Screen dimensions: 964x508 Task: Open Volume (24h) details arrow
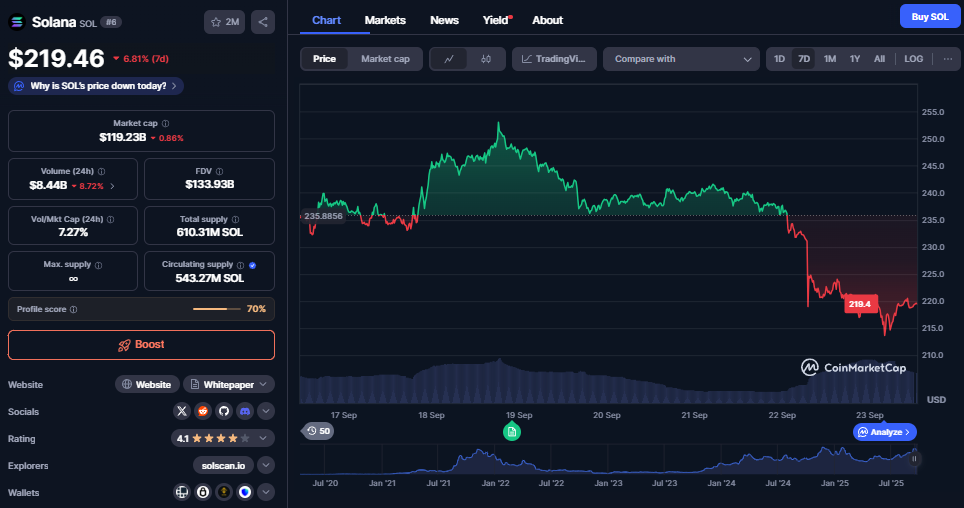point(112,186)
